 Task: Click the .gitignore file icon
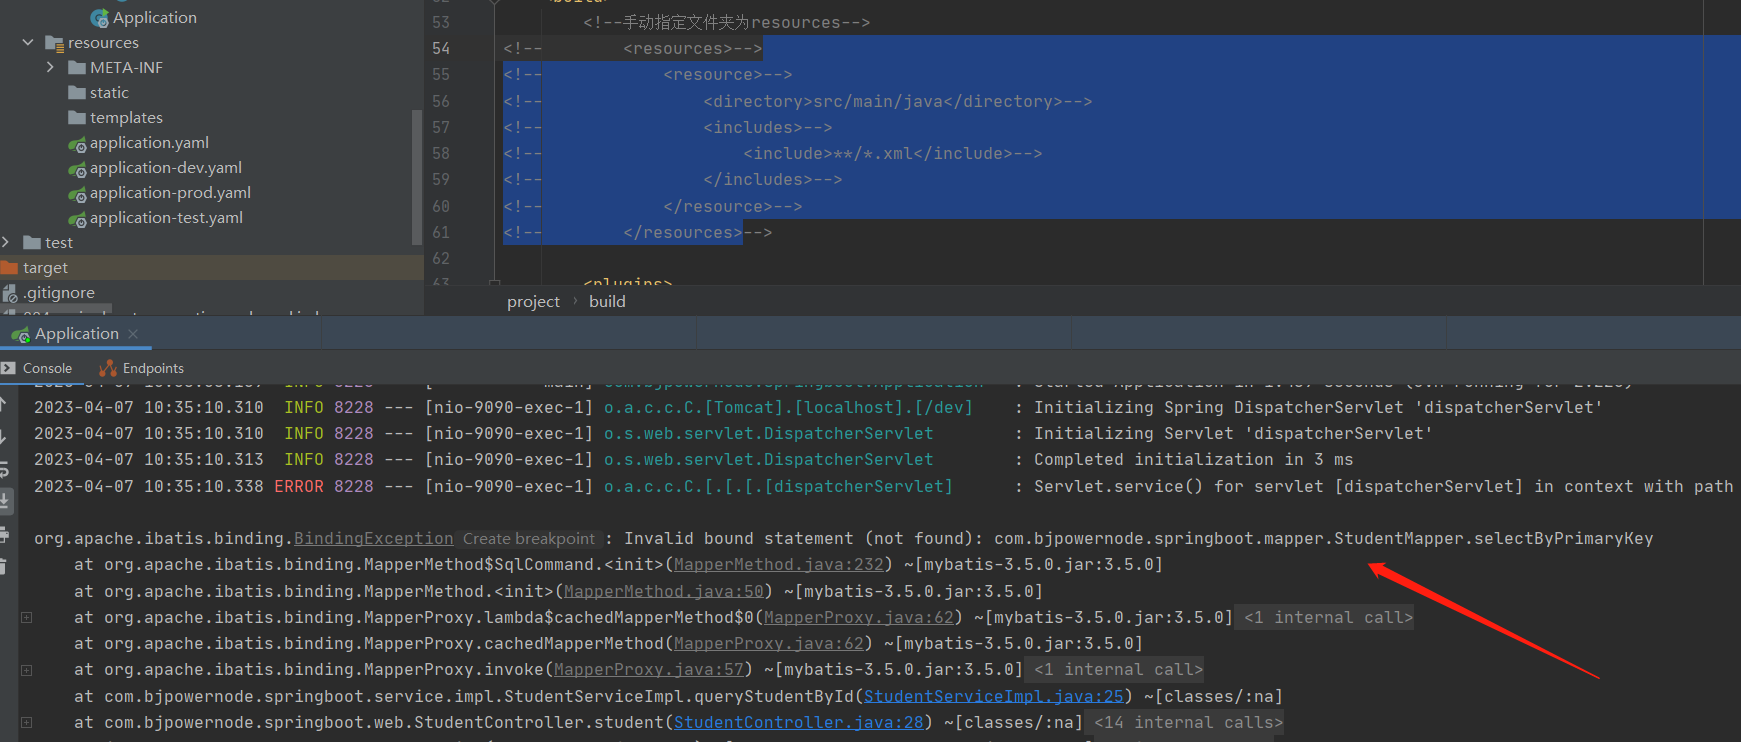(x=10, y=293)
